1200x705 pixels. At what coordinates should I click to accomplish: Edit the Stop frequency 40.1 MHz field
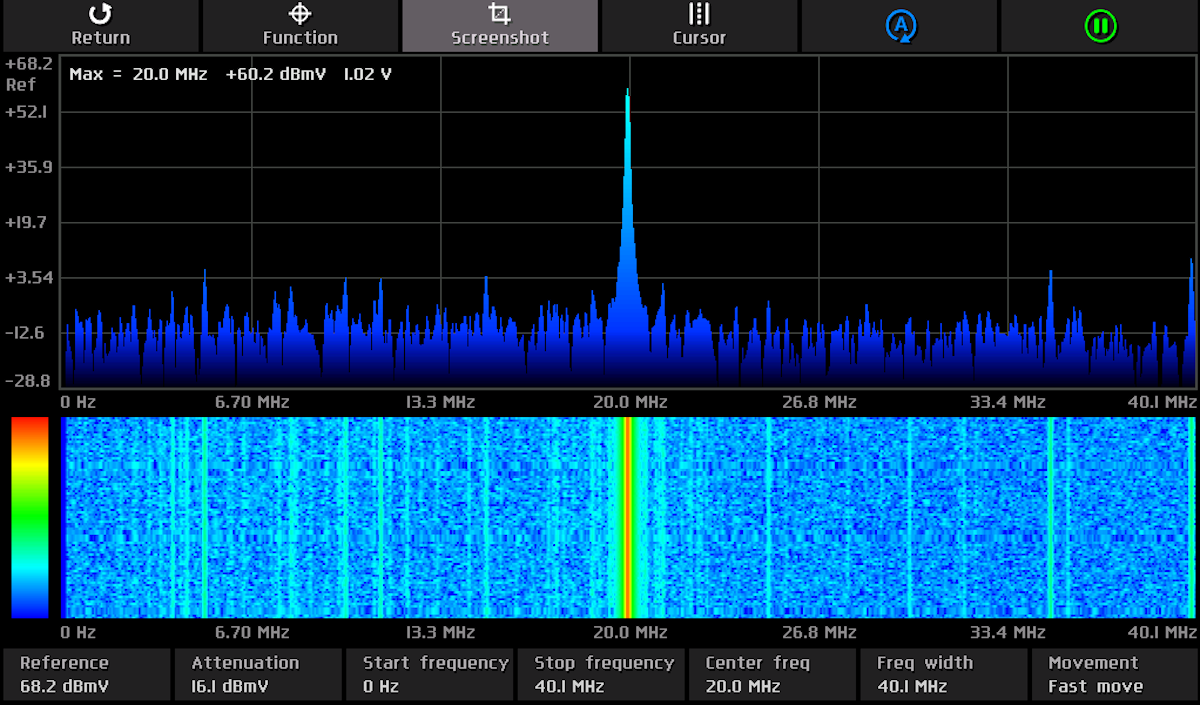(600, 675)
